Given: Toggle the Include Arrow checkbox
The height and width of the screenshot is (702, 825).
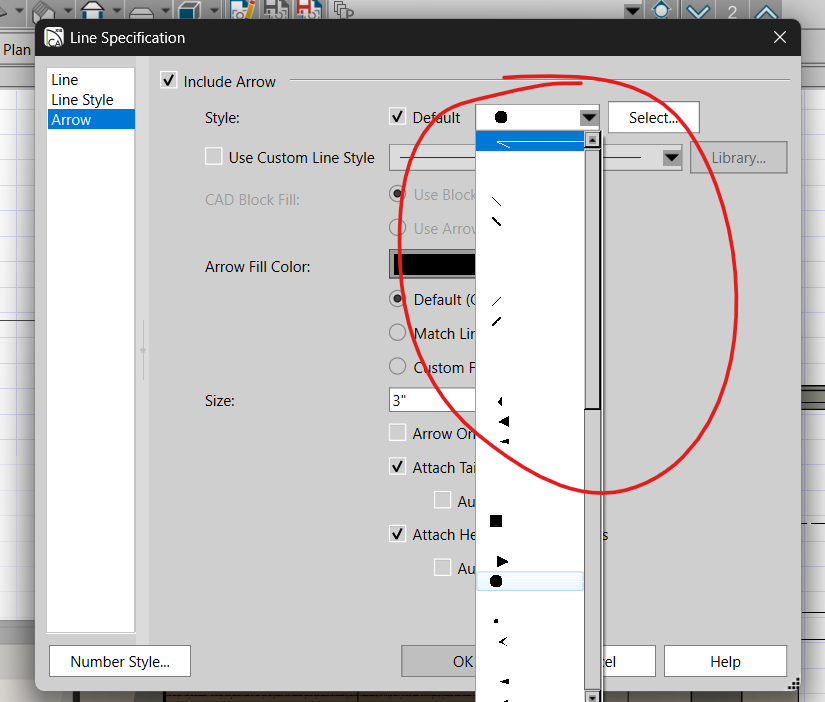Looking at the screenshot, I should (x=168, y=81).
